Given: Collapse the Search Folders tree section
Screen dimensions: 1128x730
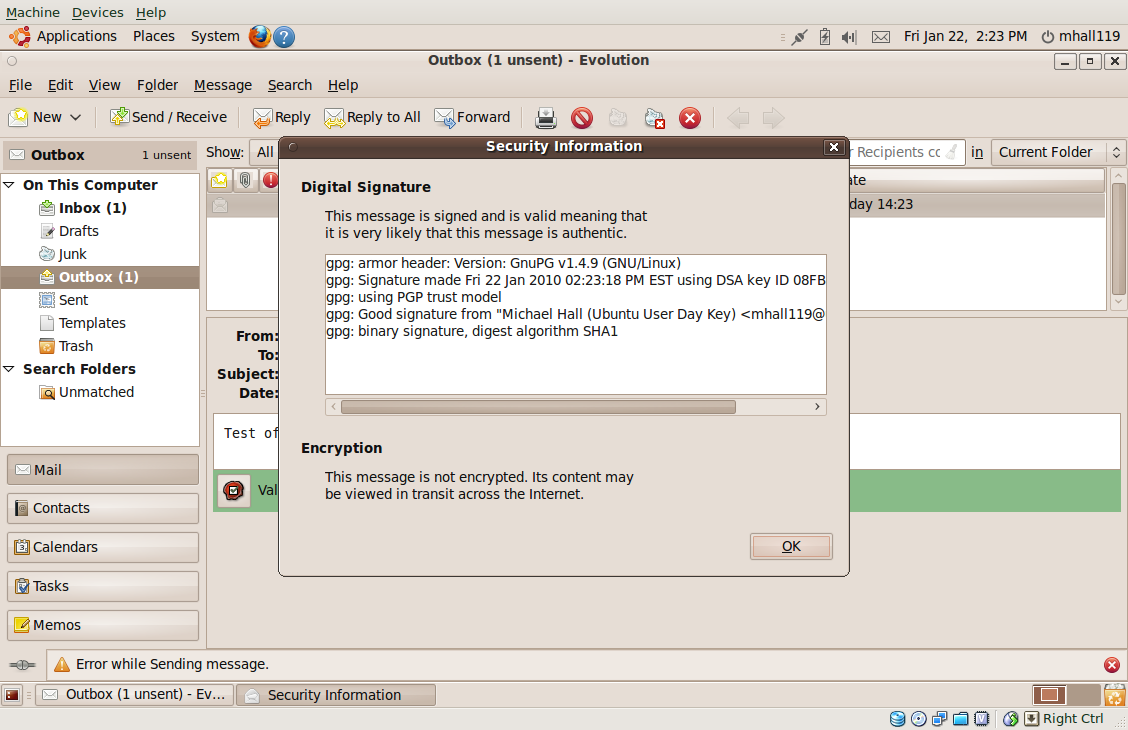Looking at the screenshot, I should click(x=10, y=369).
